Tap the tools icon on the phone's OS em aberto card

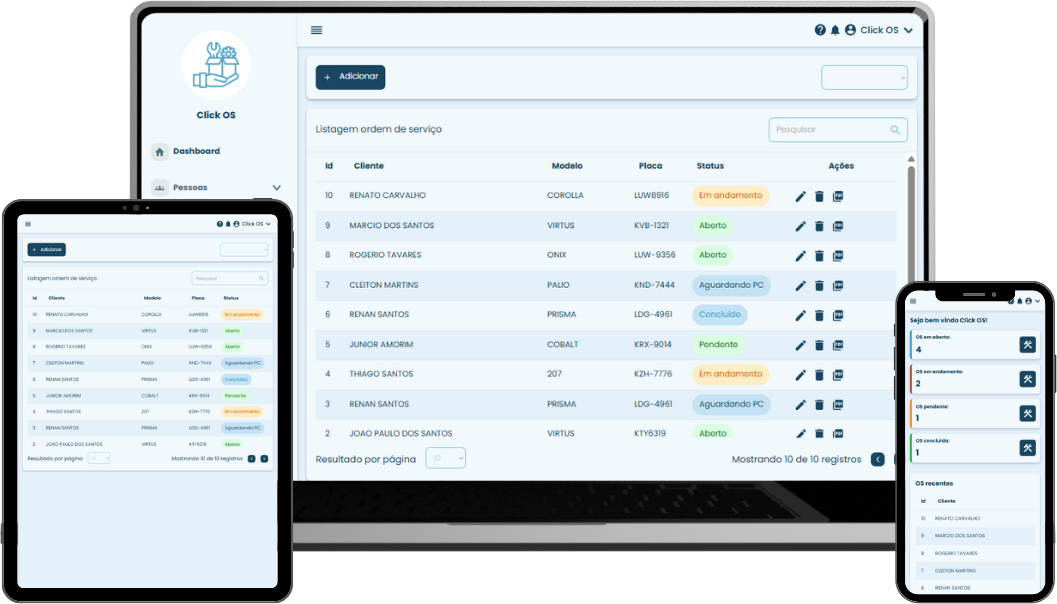(x=1027, y=345)
